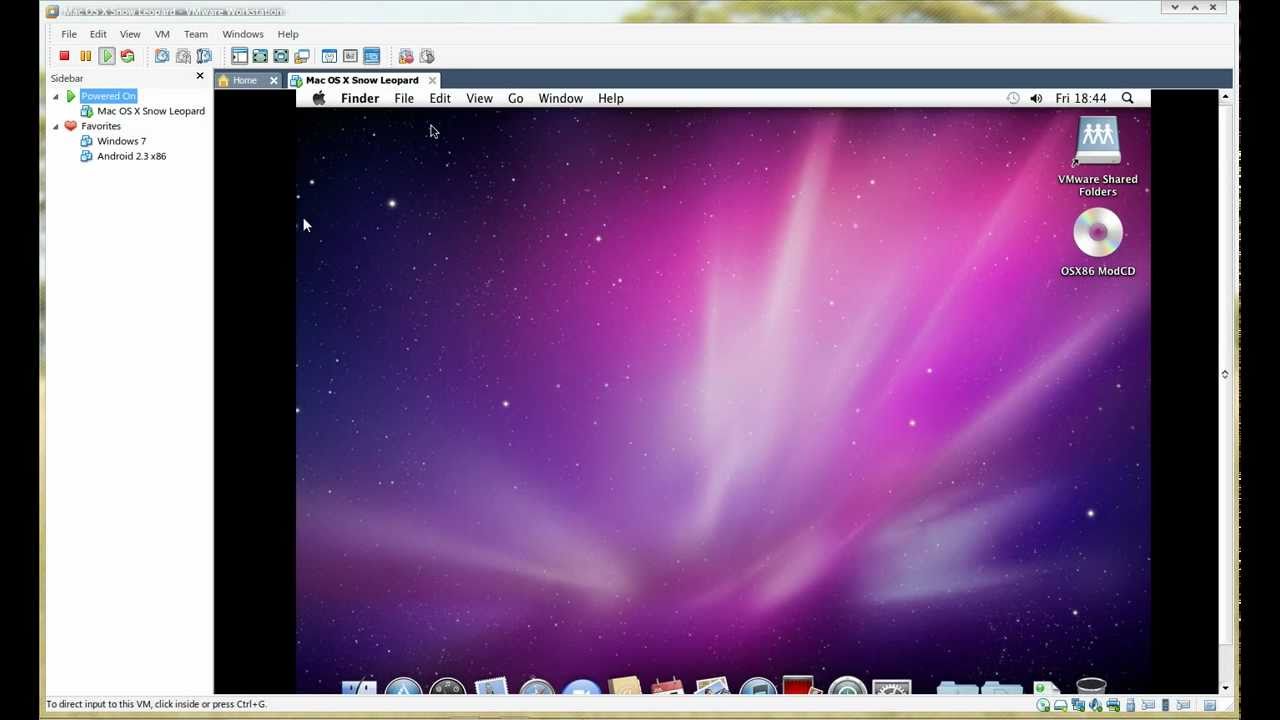
Task: Click the green Power On play icon
Action: pyautogui.click(x=106, y=56)
